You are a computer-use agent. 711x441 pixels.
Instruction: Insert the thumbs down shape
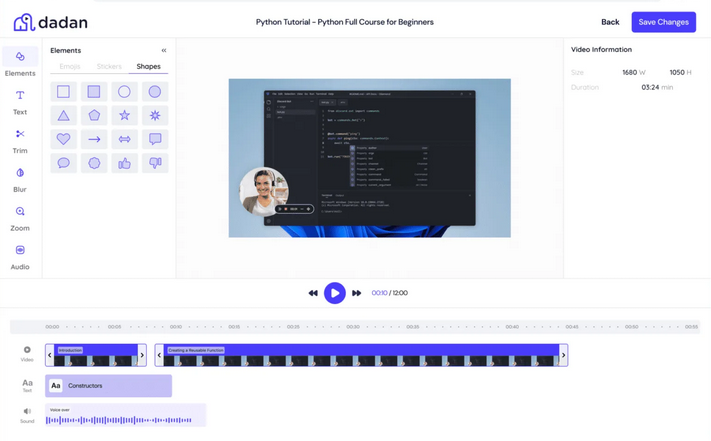coord(155,163)
